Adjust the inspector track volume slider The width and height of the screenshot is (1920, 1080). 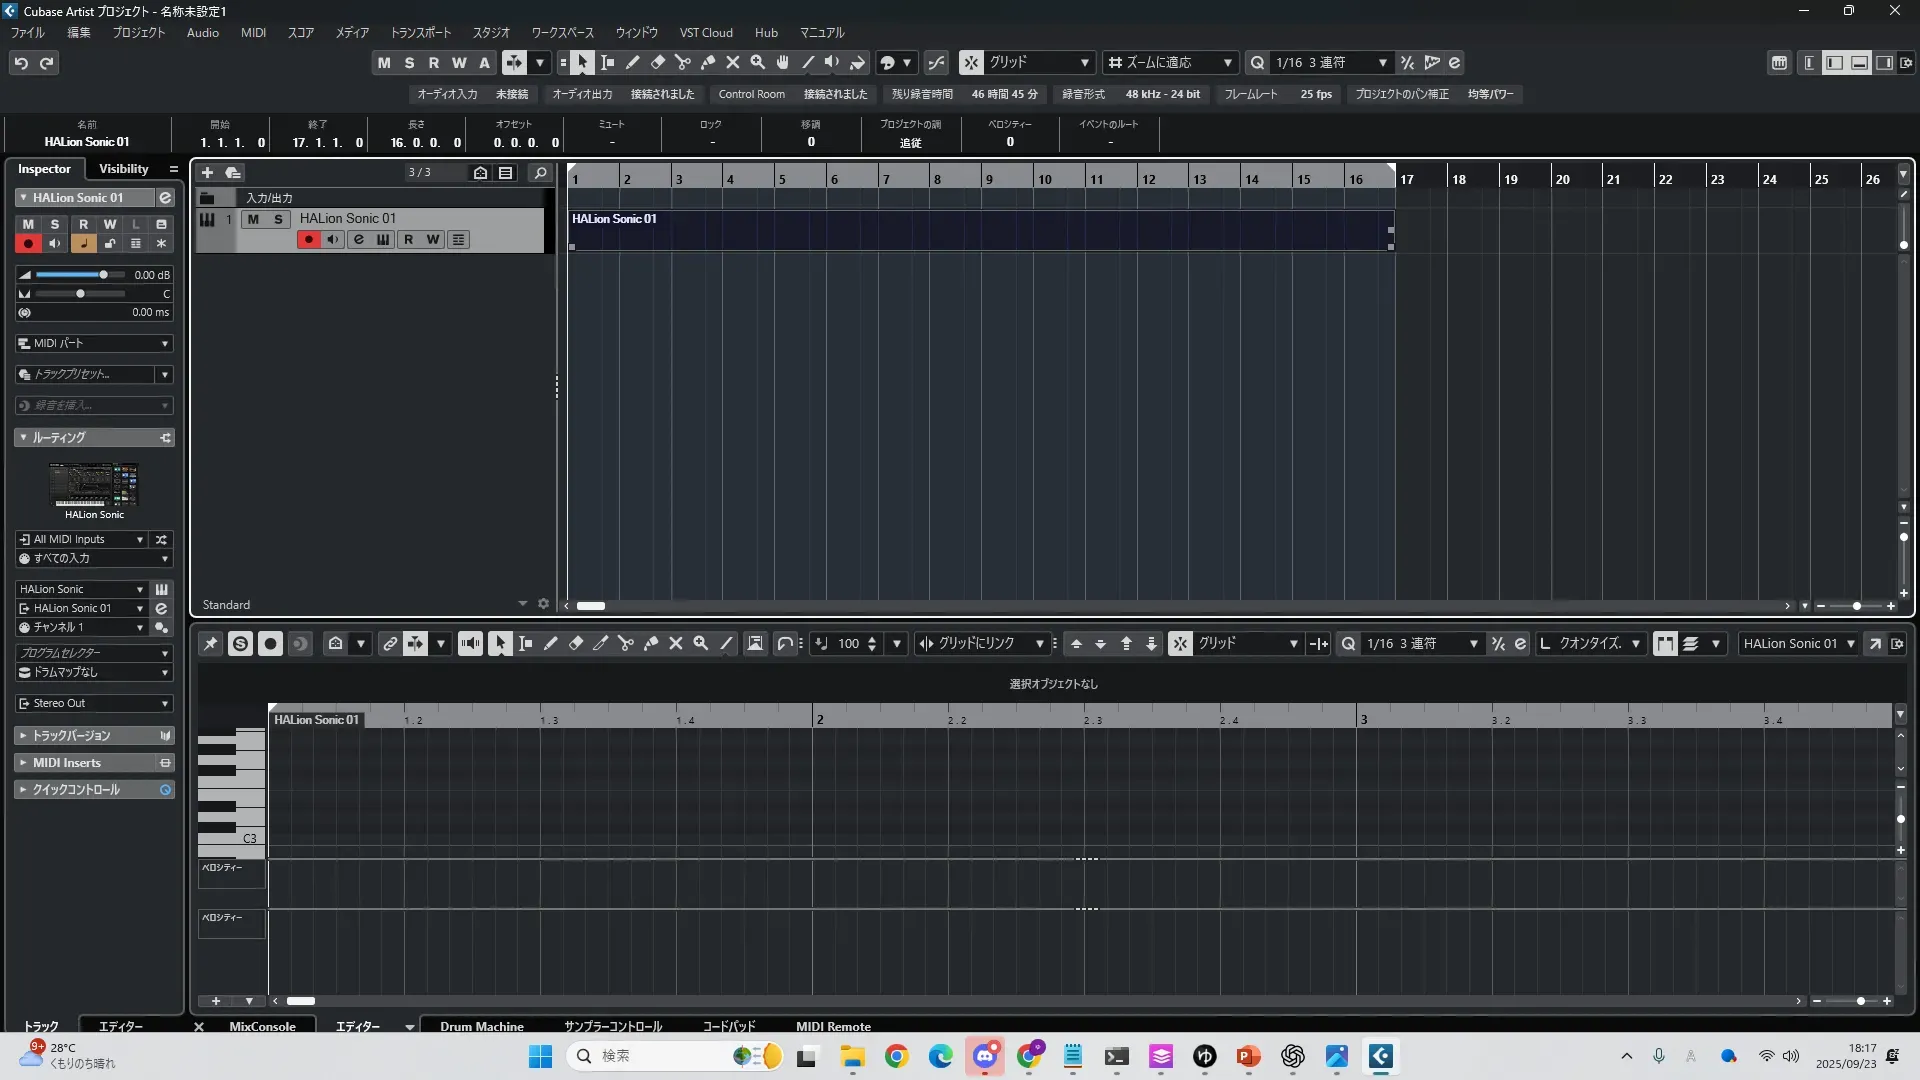[102, 275]
